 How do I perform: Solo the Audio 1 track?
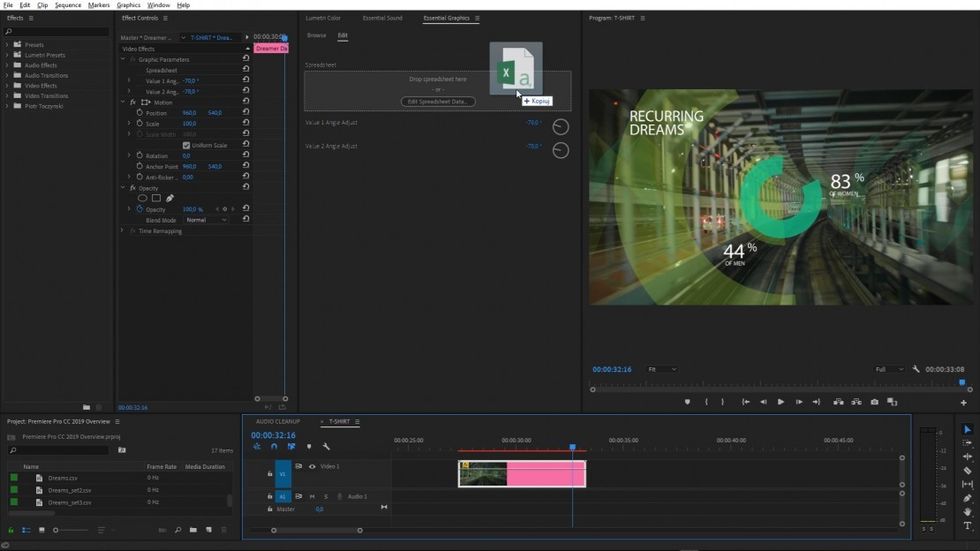[326, 497]
